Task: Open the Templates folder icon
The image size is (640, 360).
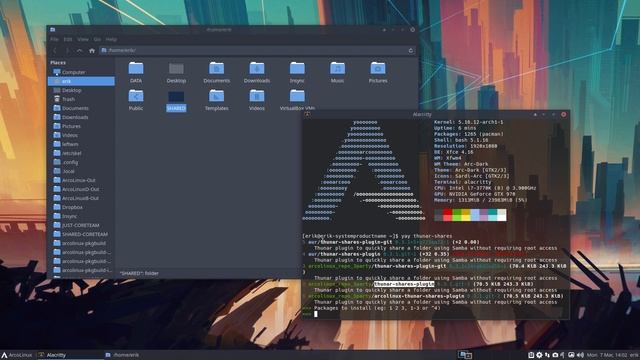Action: click(216, 100)
